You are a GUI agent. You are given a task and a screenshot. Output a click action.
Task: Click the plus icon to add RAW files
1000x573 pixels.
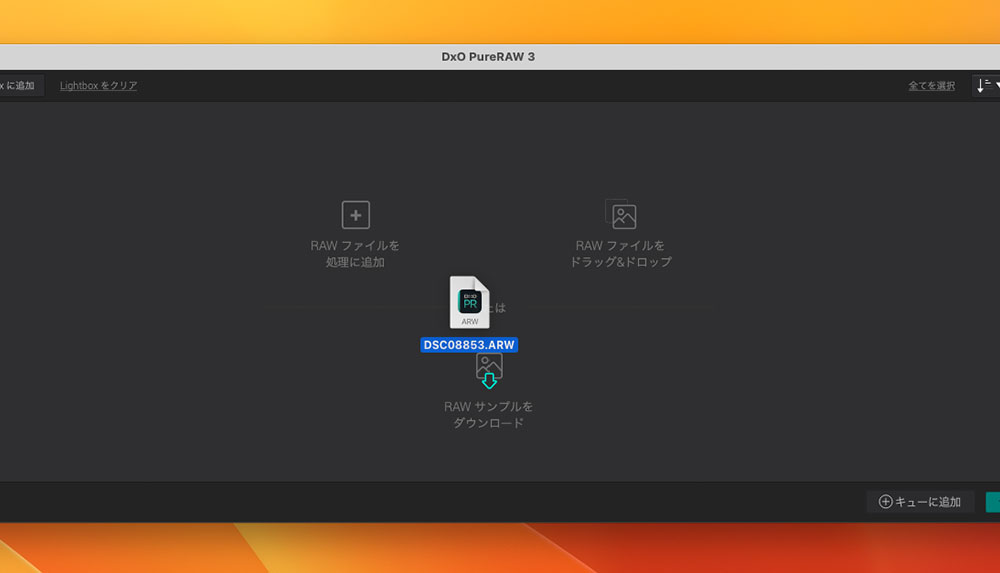[x=355, y=215]
